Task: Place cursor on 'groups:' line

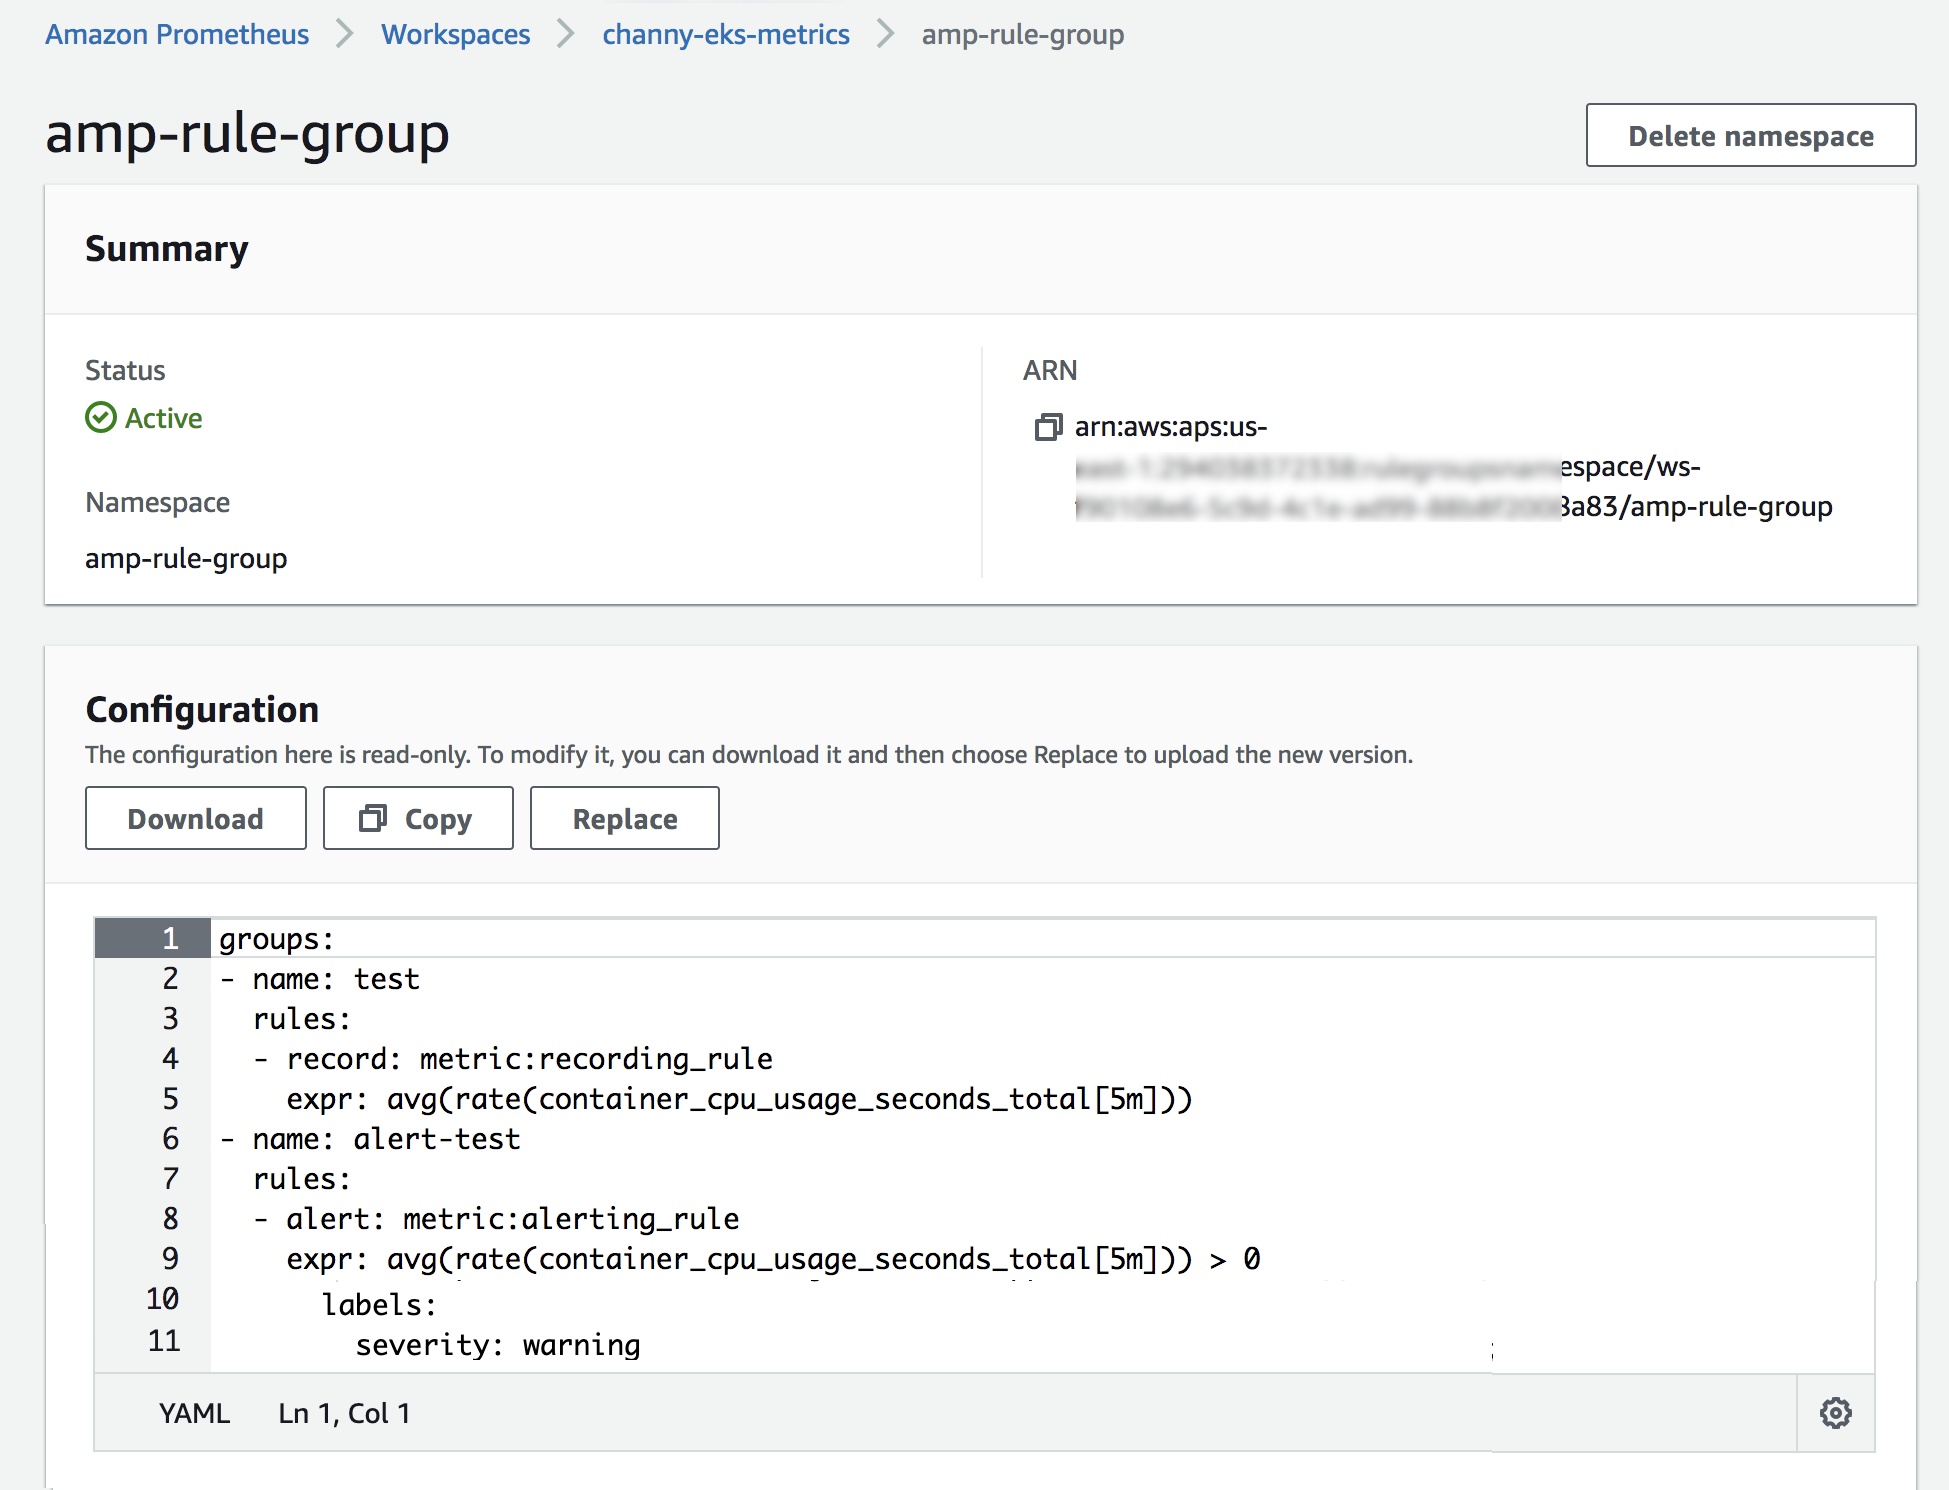Action: [x=277, y=939]
